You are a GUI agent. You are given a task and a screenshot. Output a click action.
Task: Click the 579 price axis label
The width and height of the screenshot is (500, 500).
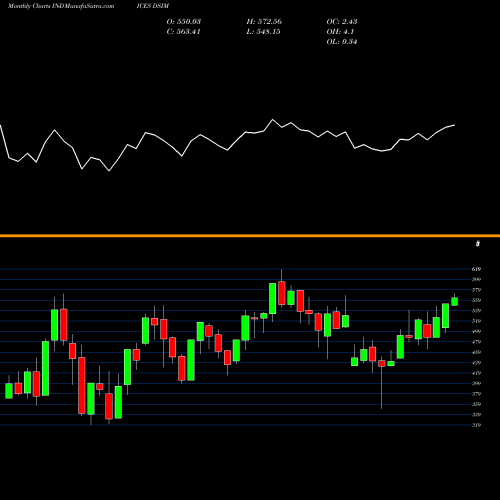click(476, 290)
